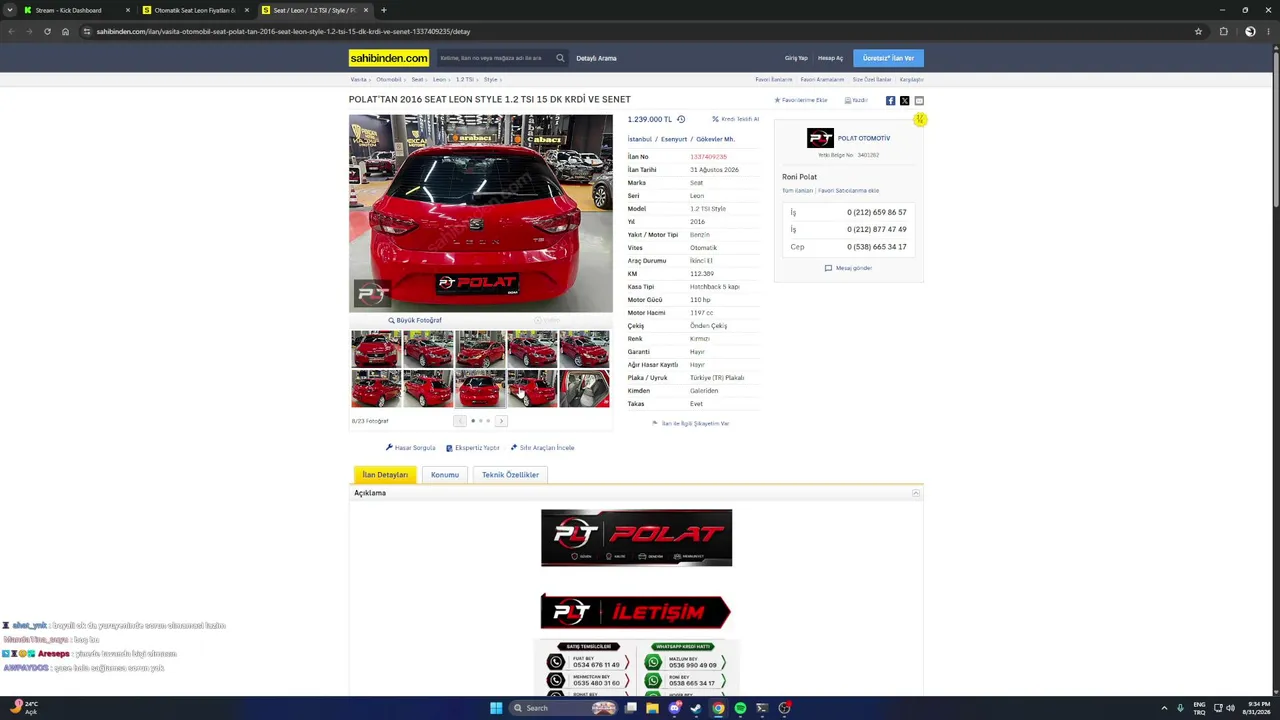The image size is (1280, 720).
Task: Click Favorilerime Ekle link
Action: coord(801,100)
